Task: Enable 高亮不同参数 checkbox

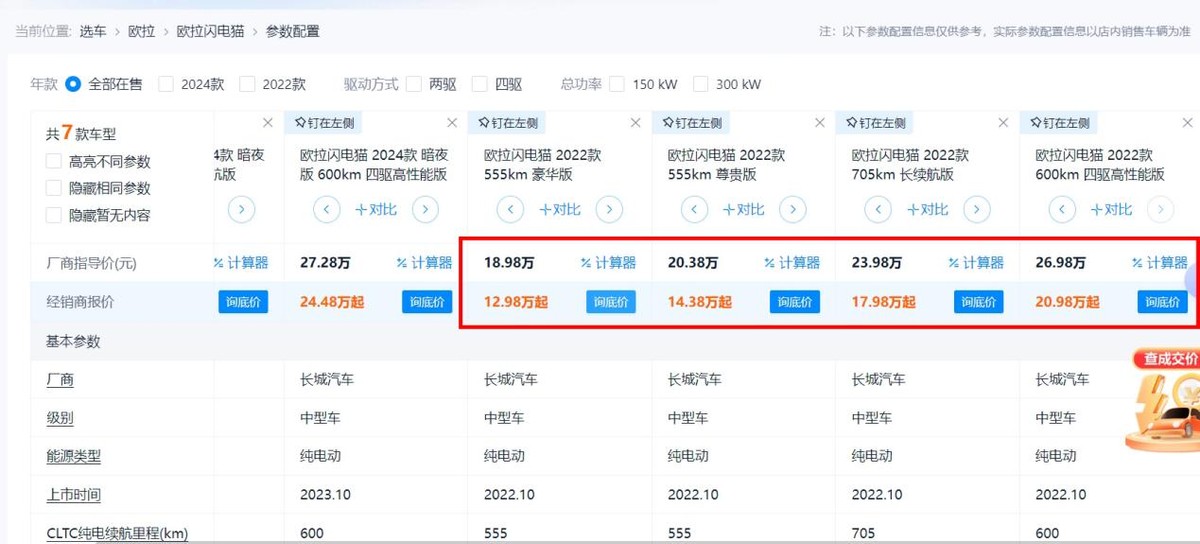Action: click(53, 162)
